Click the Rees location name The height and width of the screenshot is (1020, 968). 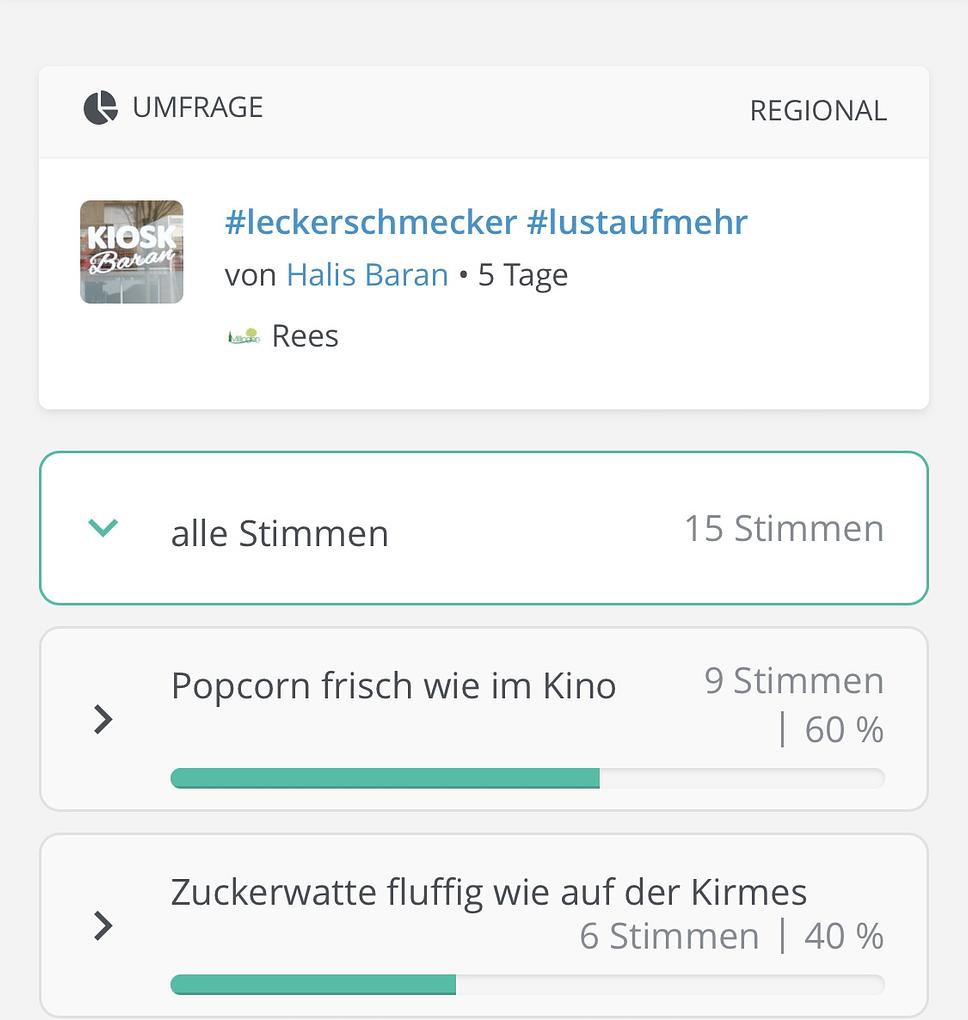tap(305, 337)
